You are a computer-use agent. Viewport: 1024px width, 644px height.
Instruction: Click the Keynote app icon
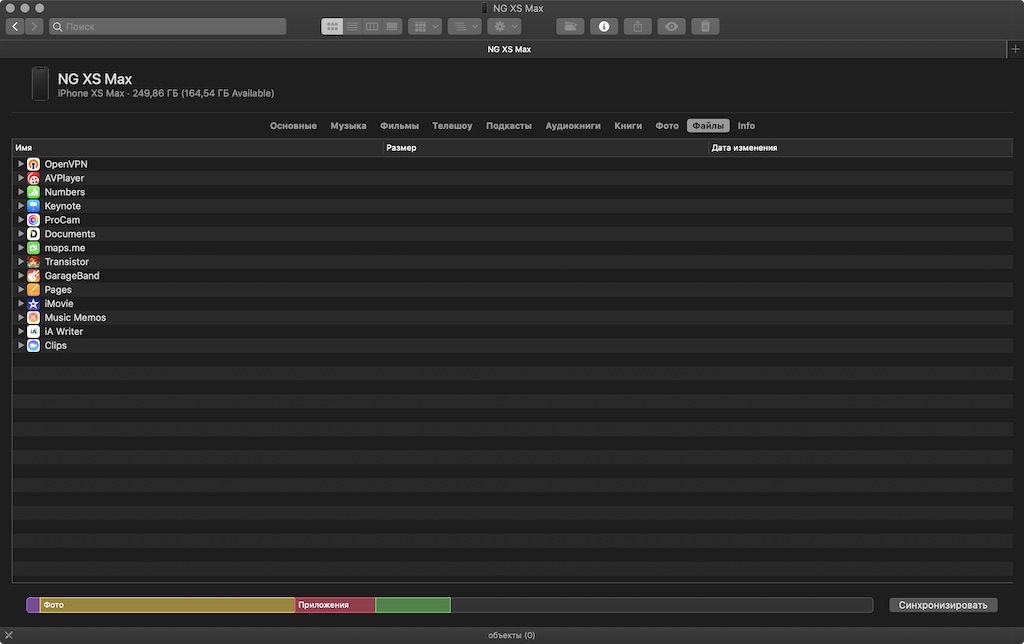(x=33, y=206)
